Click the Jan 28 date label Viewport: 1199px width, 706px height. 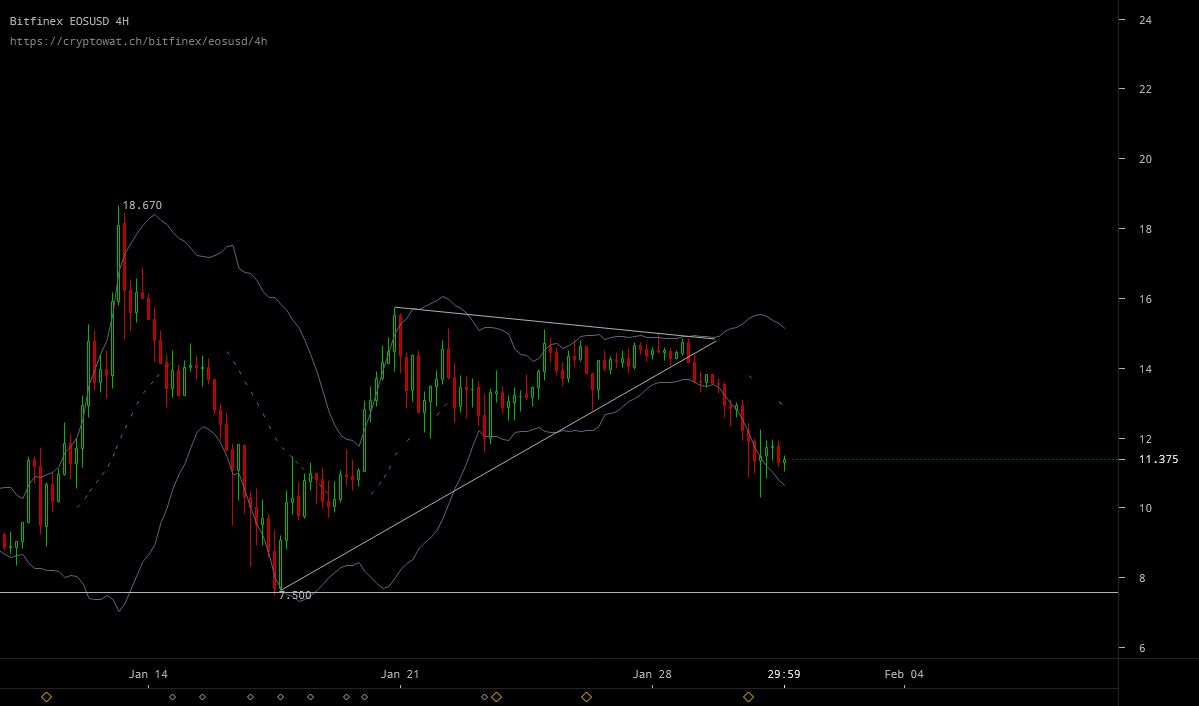(652, 674)
